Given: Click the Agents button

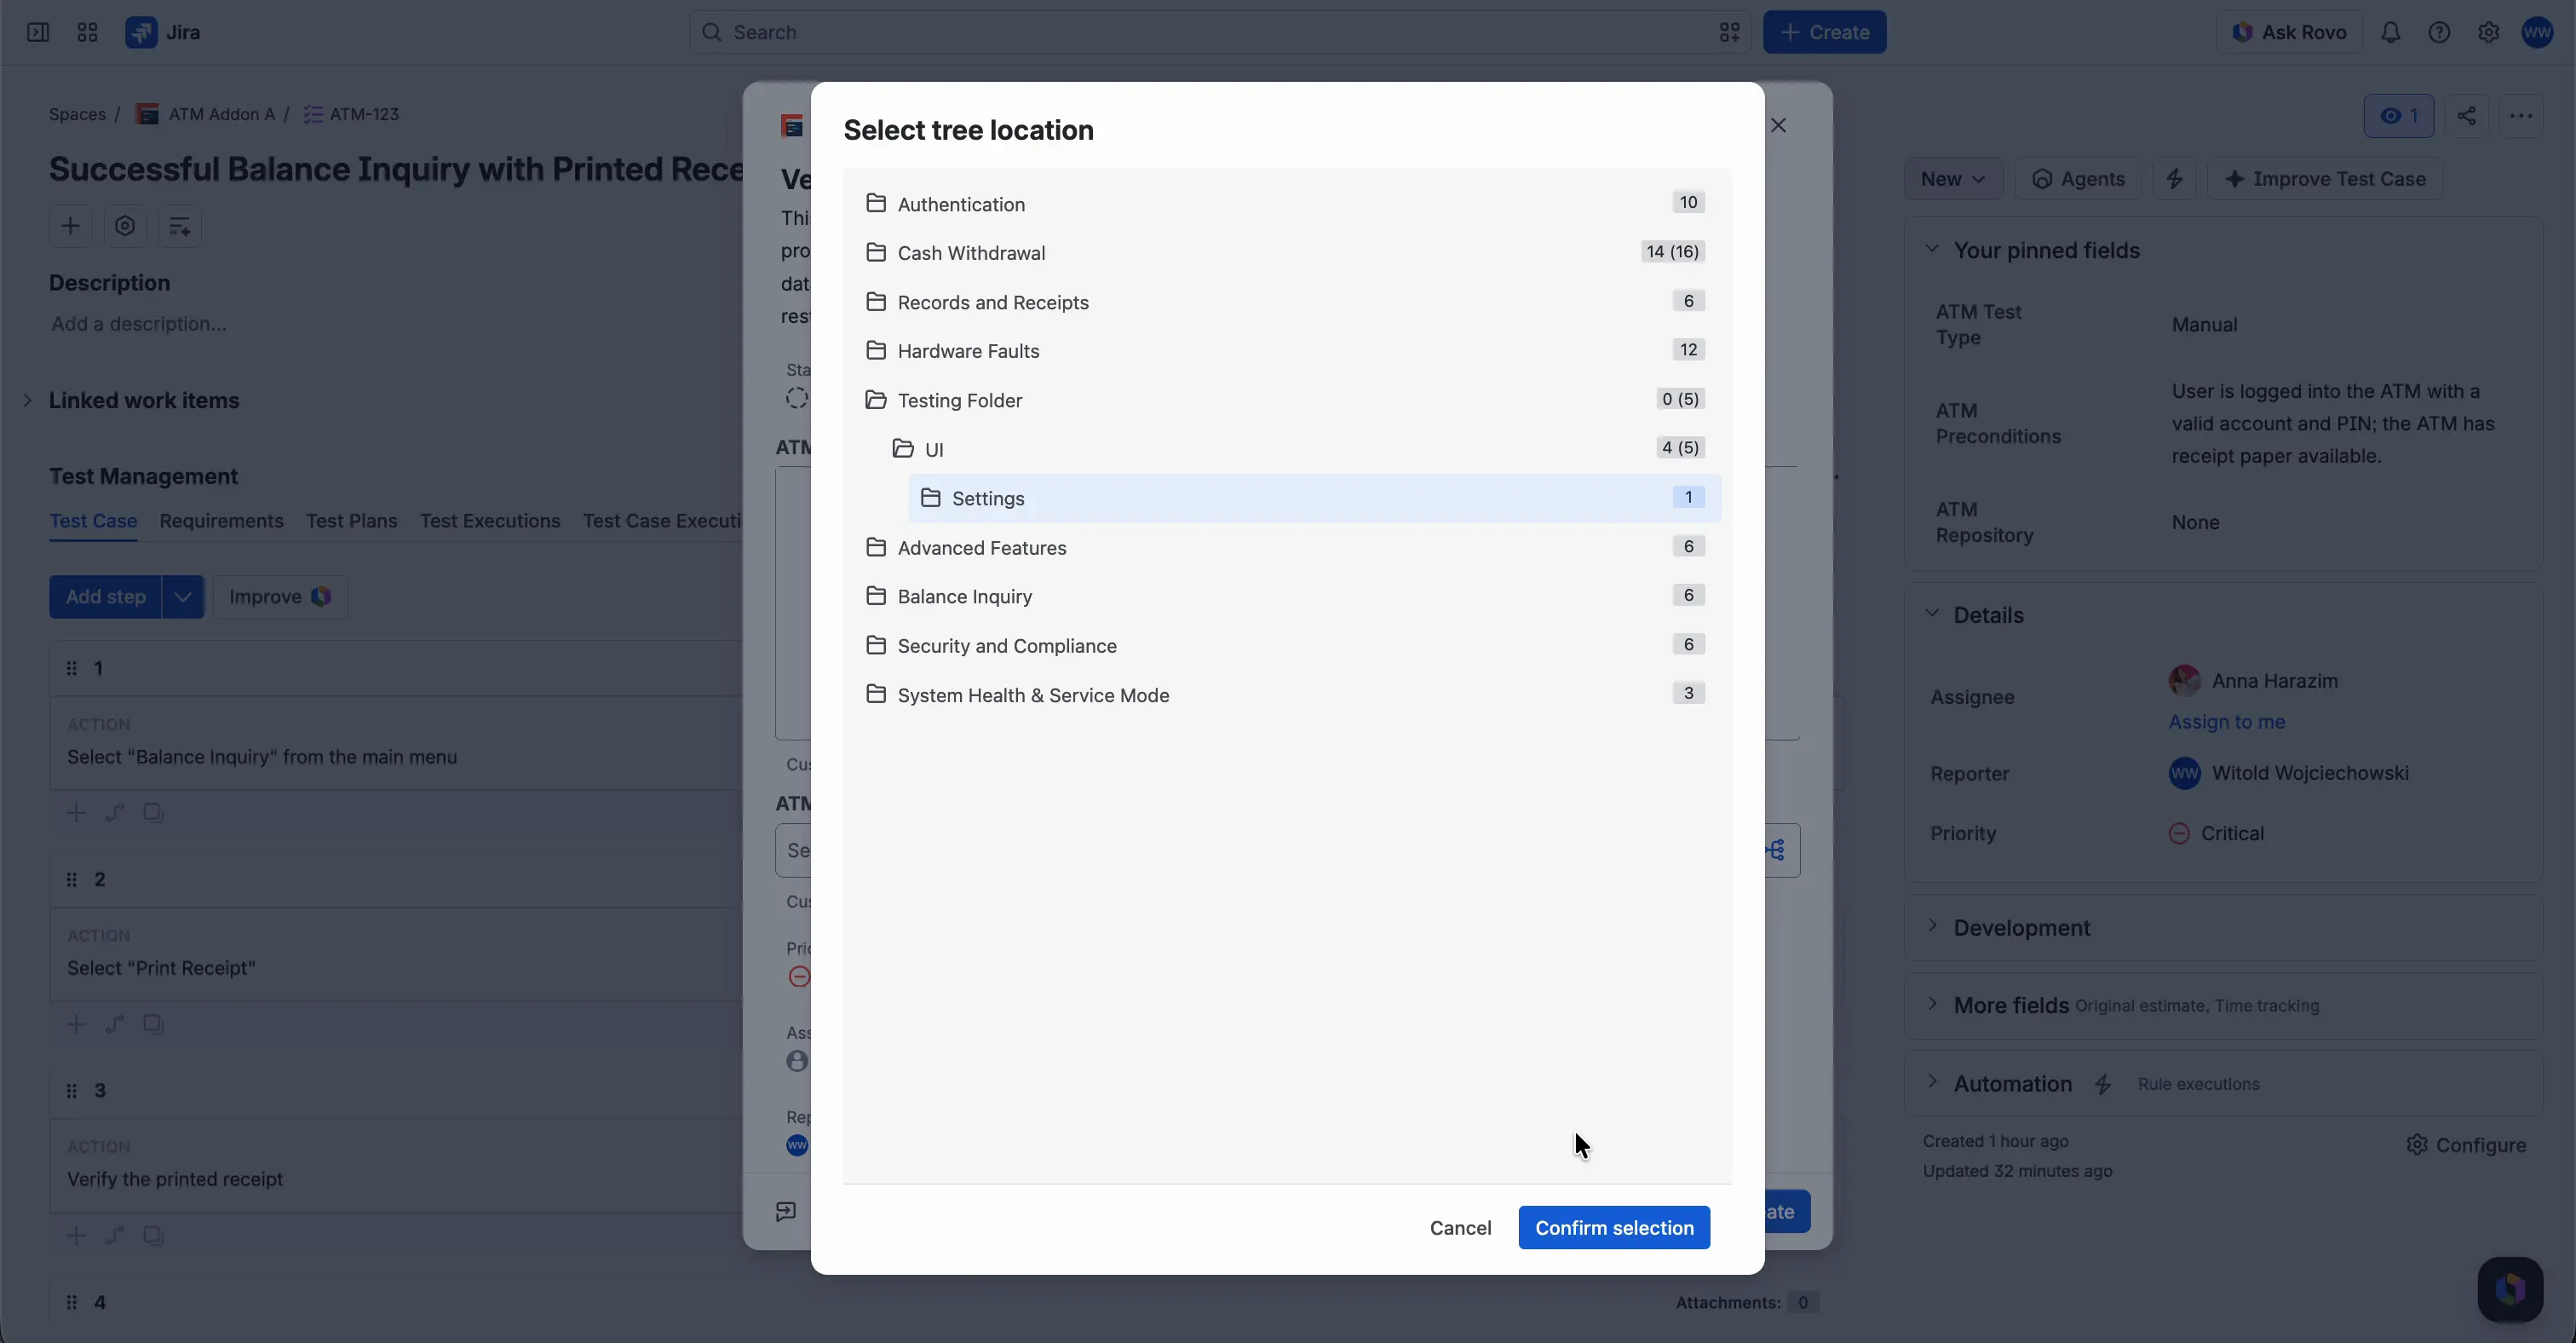Looking at the screenshot, I should pos(2077,179).
